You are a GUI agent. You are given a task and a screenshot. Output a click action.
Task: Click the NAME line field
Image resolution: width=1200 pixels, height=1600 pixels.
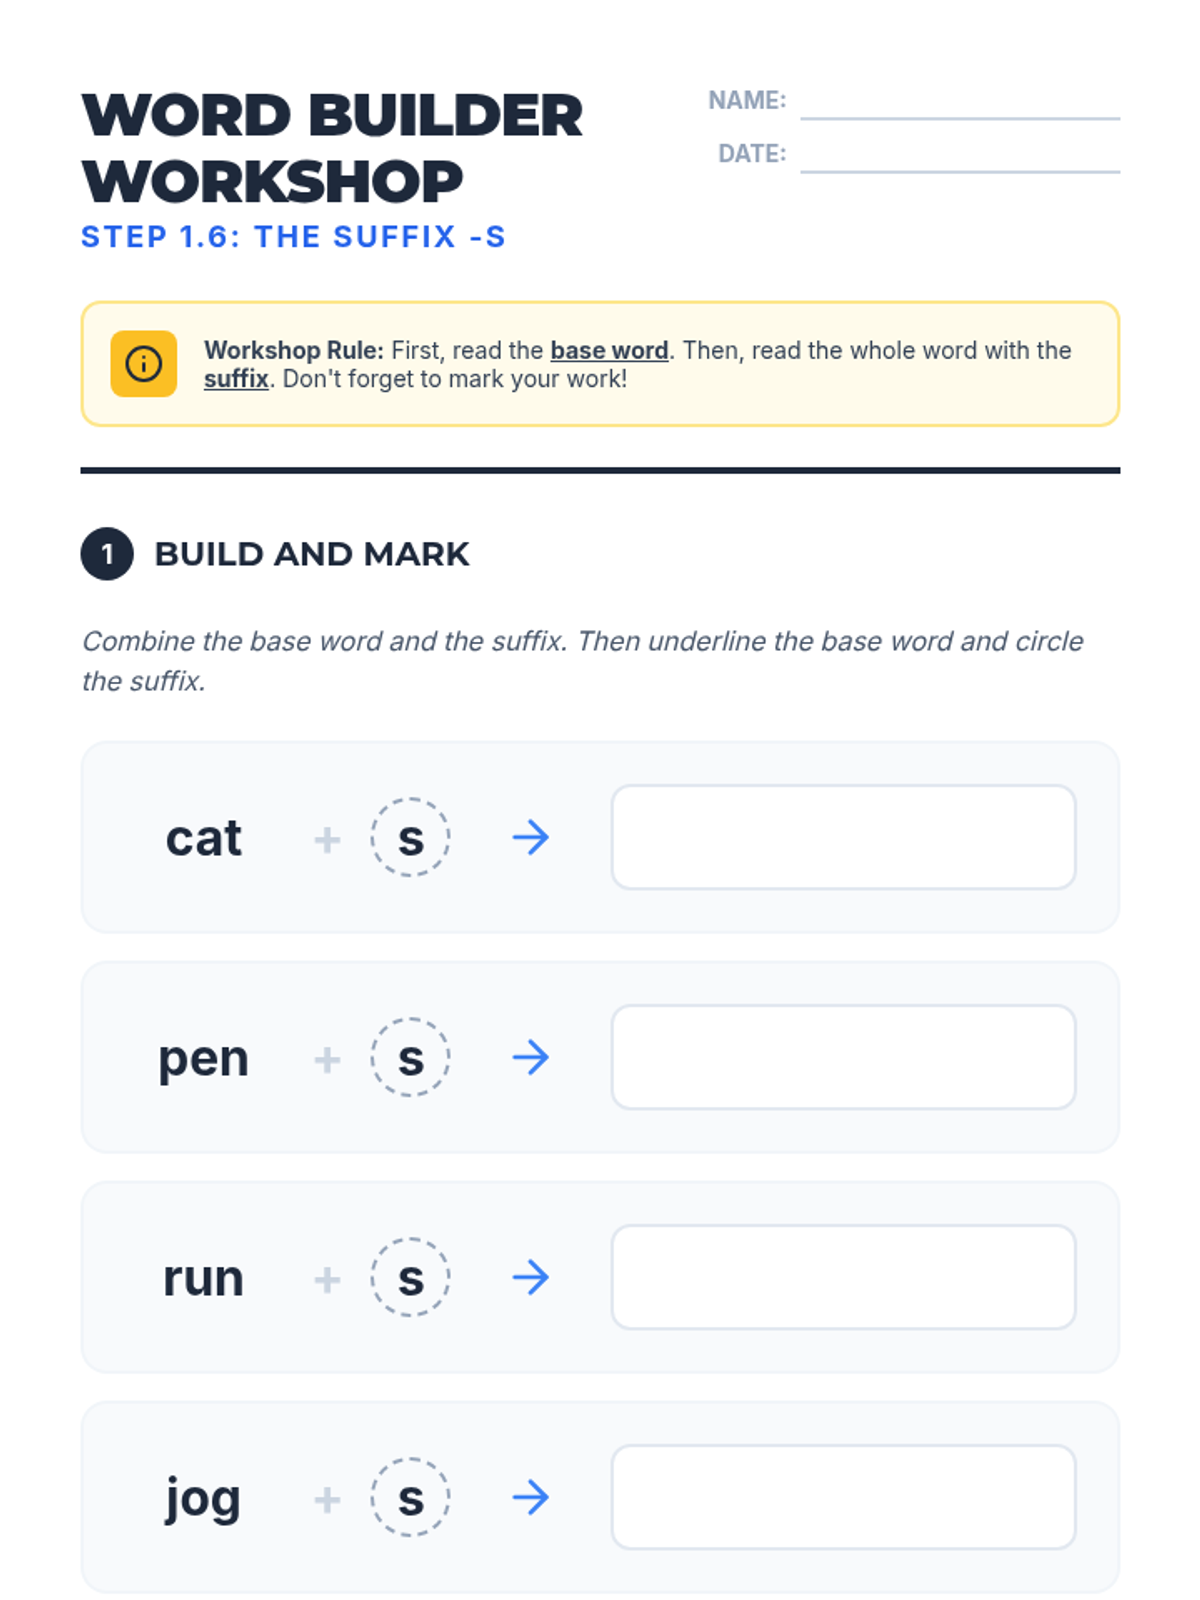[960, 102]
